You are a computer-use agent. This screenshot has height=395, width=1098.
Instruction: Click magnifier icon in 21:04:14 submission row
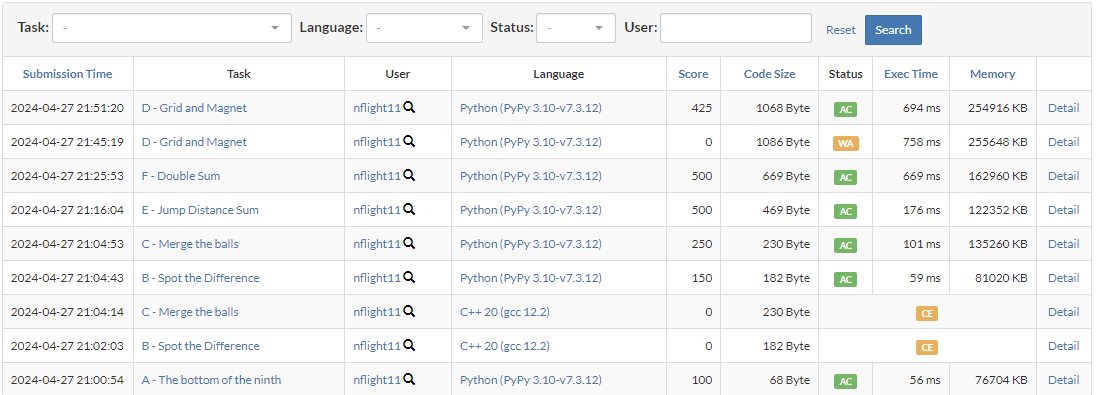pyautogui.click(x=409, y=312)
